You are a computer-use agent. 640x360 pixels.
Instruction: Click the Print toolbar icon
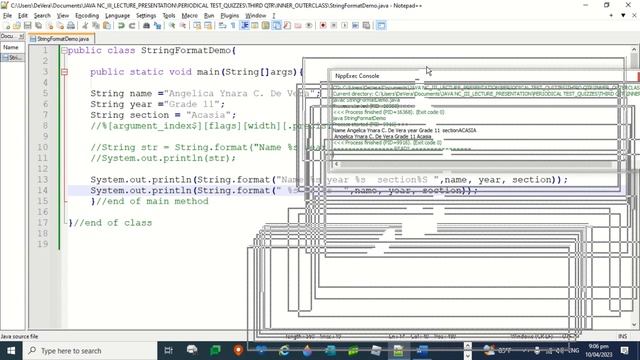pos(71,26)
